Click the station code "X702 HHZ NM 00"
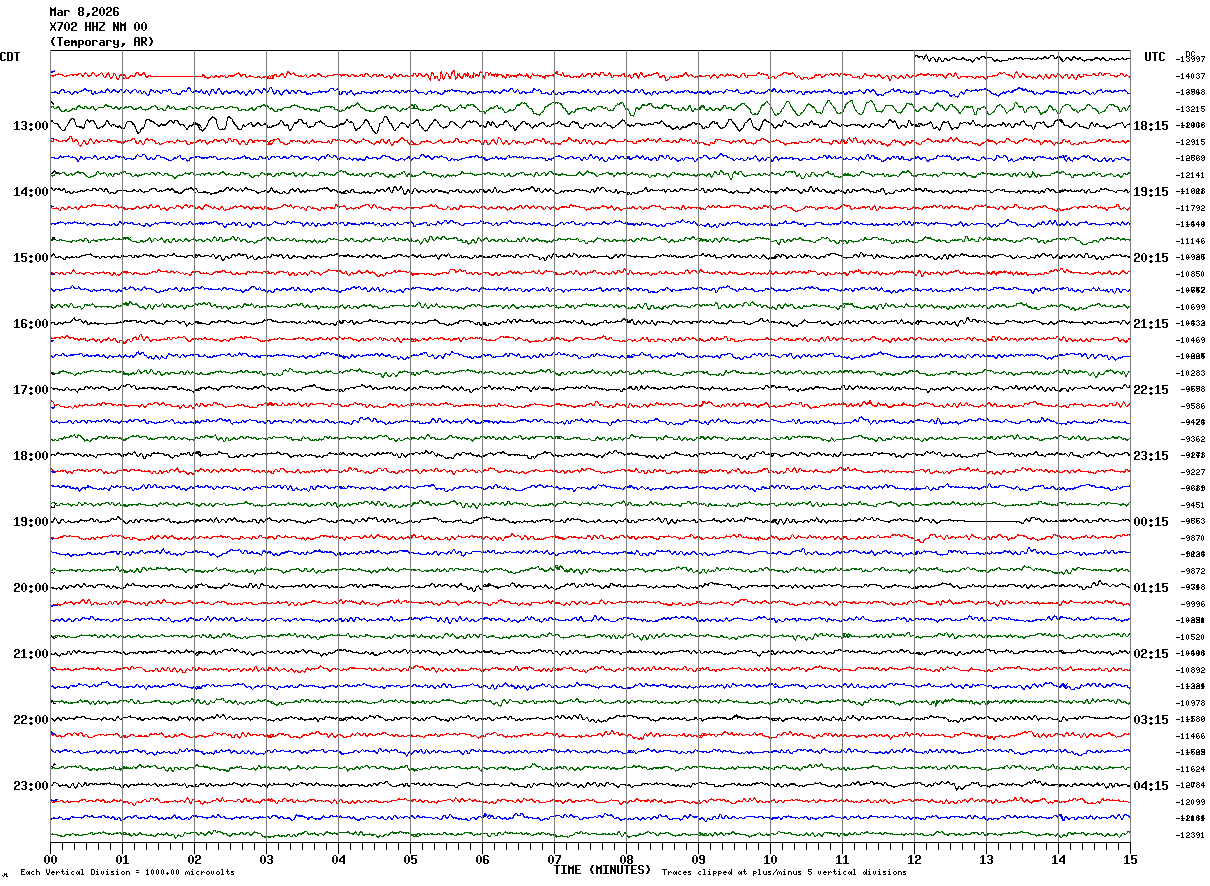 click(98, 27)
